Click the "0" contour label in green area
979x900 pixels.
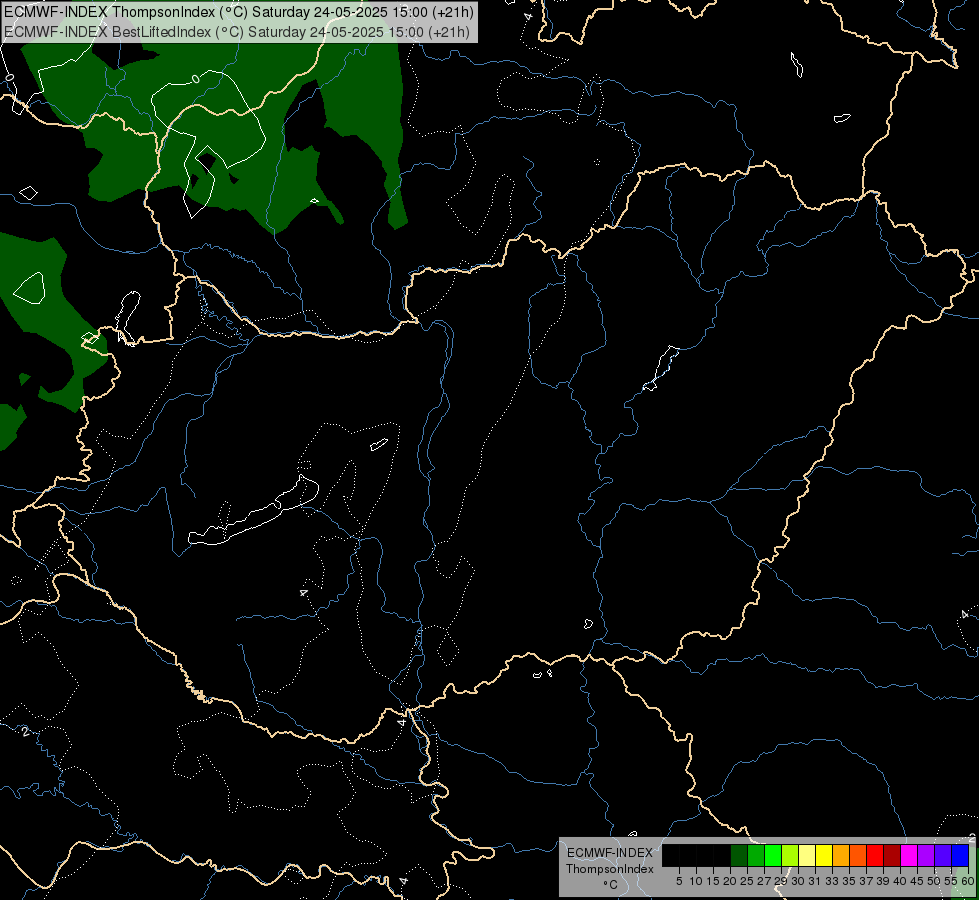(195, 79)
